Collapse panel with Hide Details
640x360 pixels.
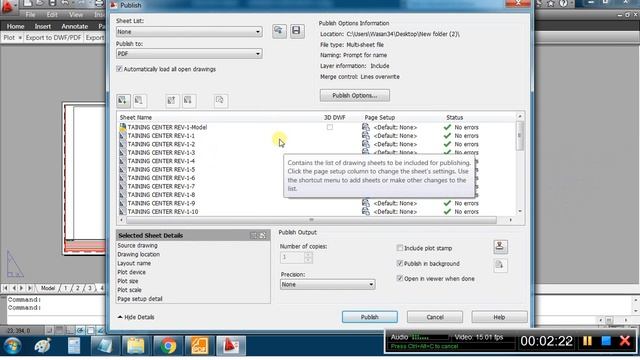point(136,317)
